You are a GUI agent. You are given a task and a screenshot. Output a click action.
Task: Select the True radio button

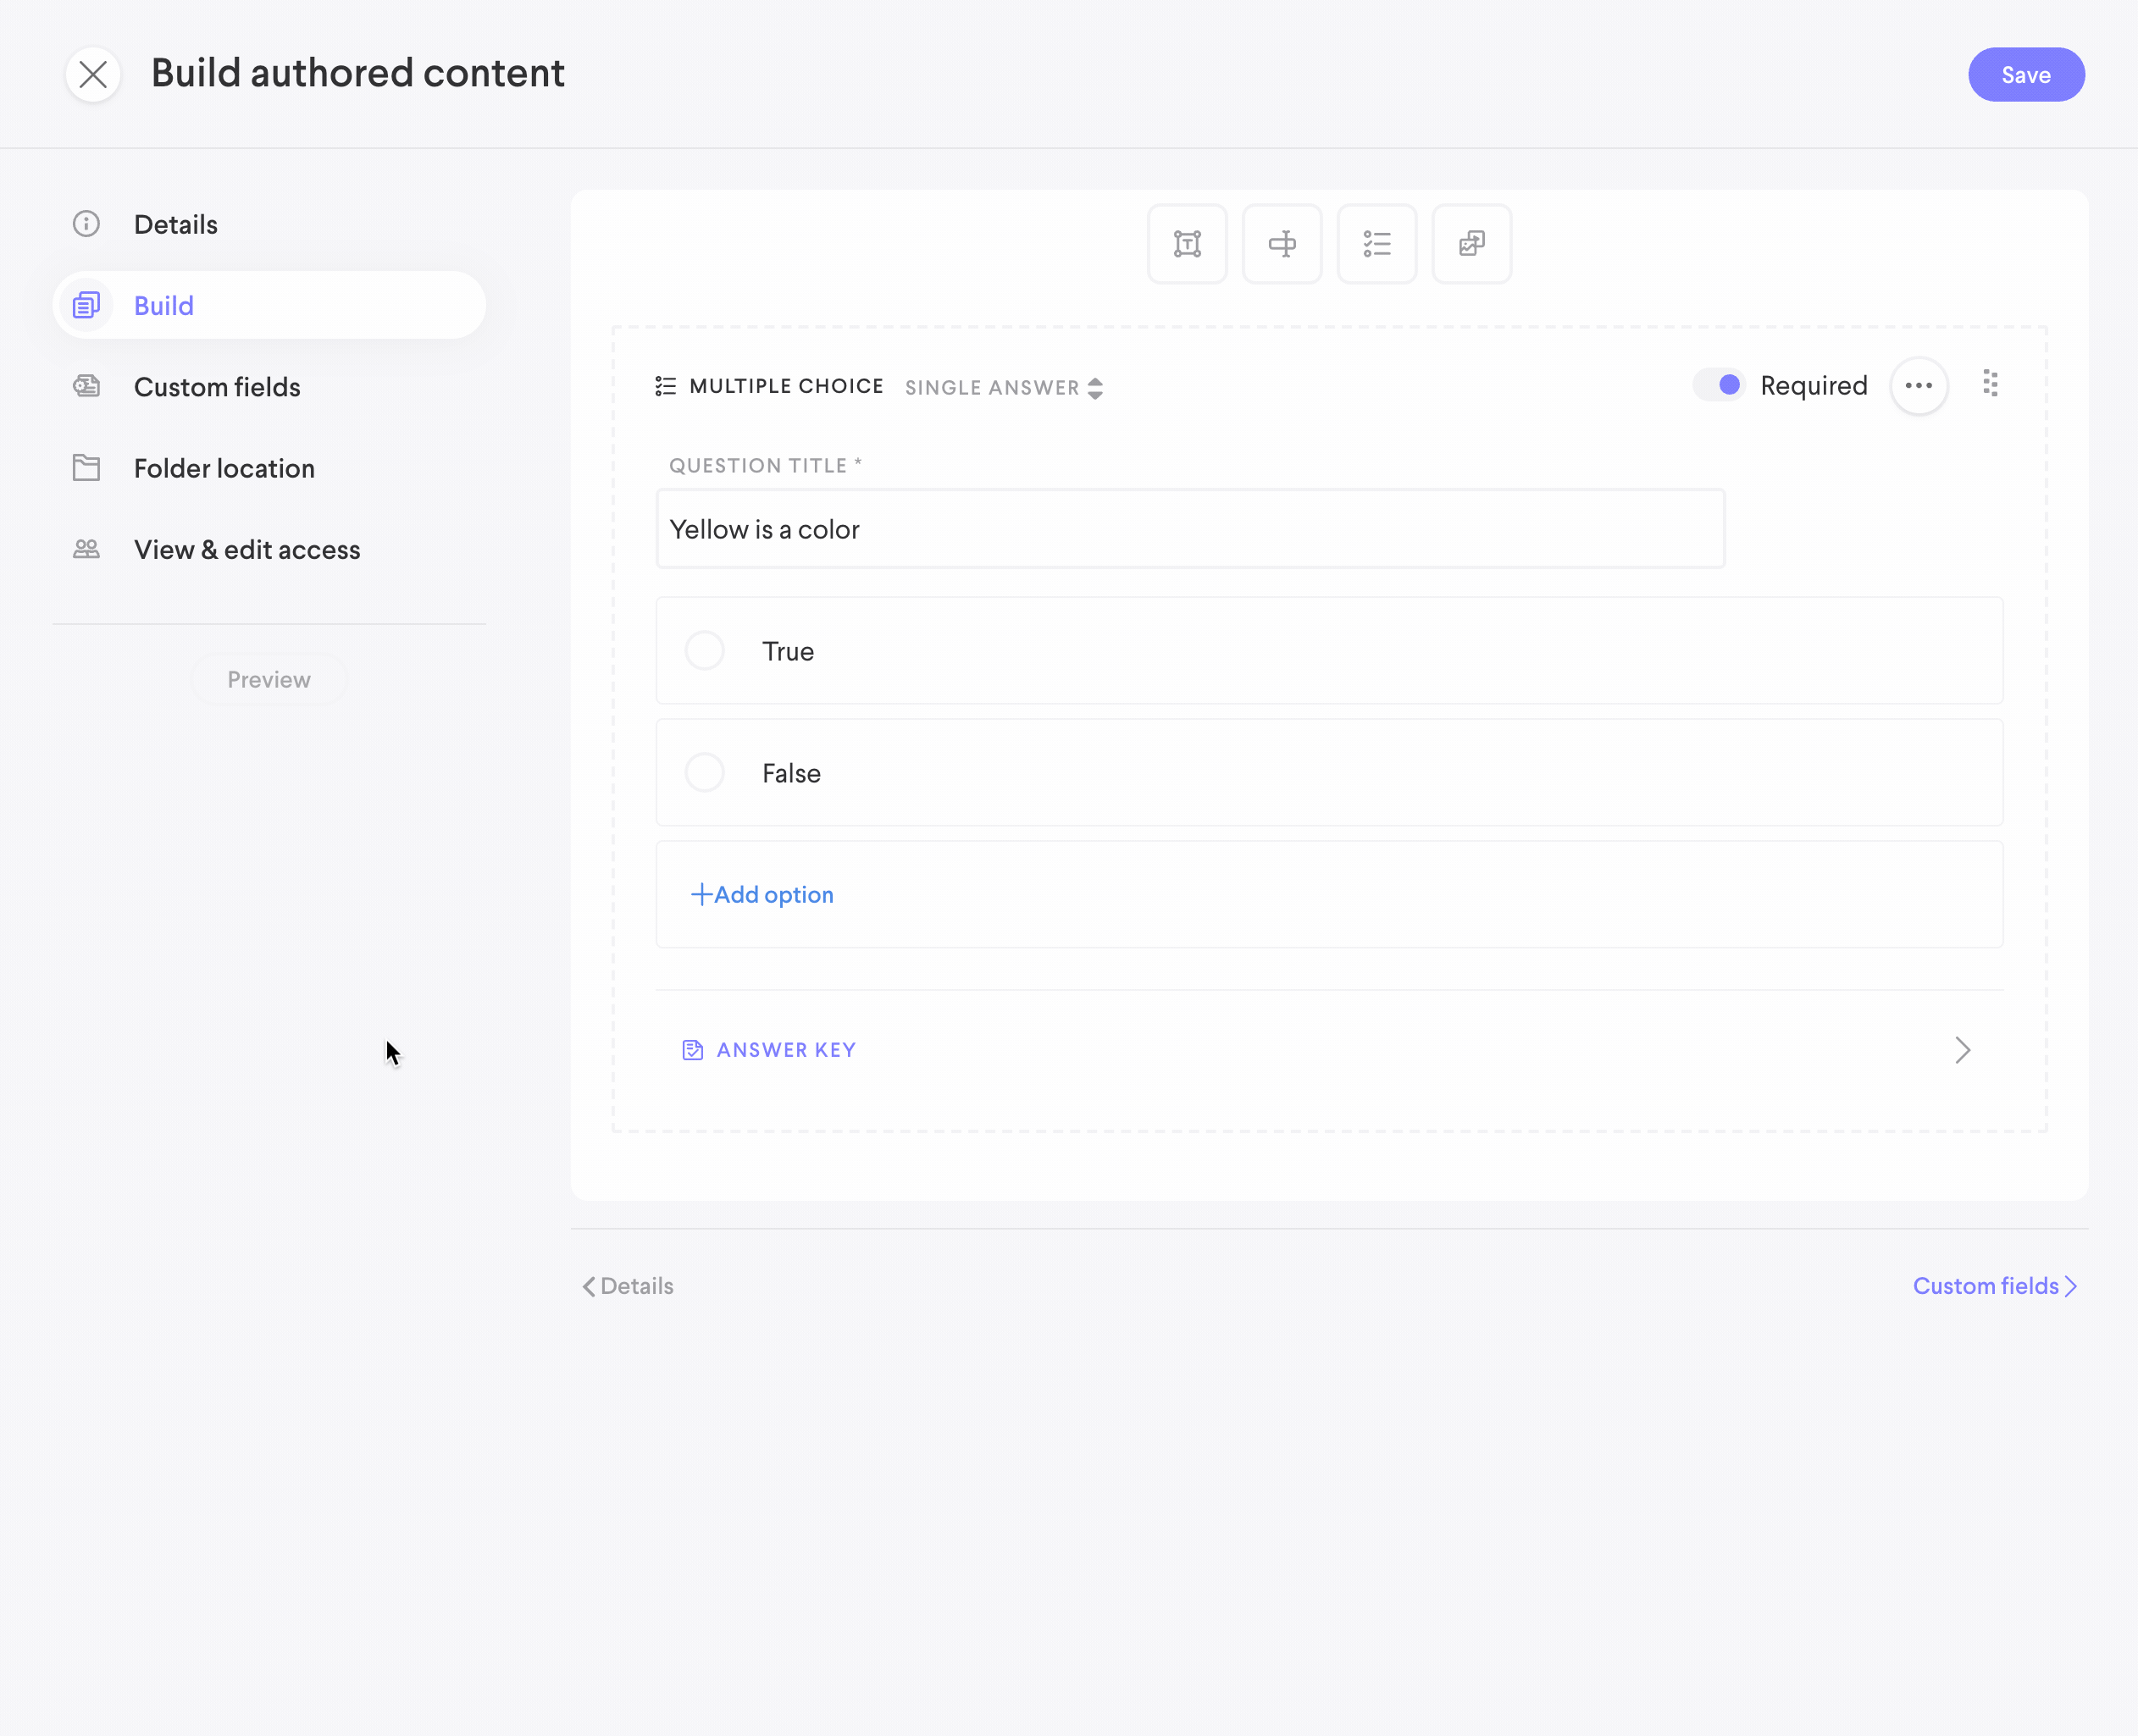[x=705, y=651]
